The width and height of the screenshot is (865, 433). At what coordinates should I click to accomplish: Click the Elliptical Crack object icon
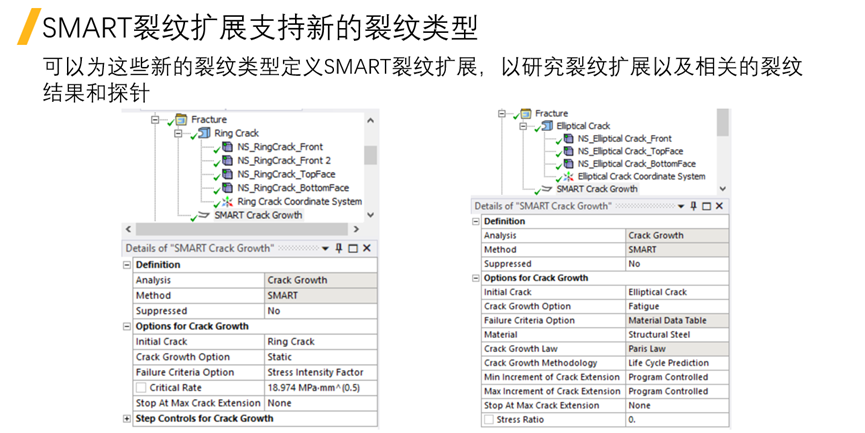click(x=547, y=126)
